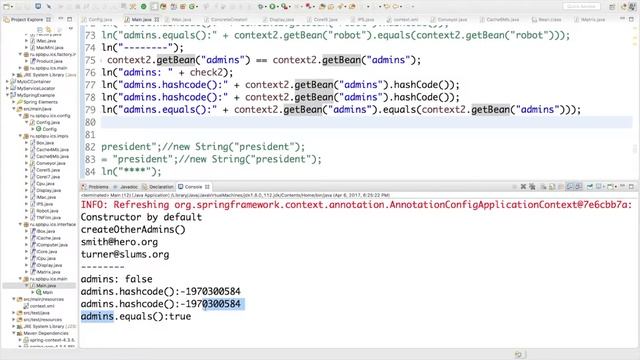Switch to Display.java editor tab

point(279,20)
